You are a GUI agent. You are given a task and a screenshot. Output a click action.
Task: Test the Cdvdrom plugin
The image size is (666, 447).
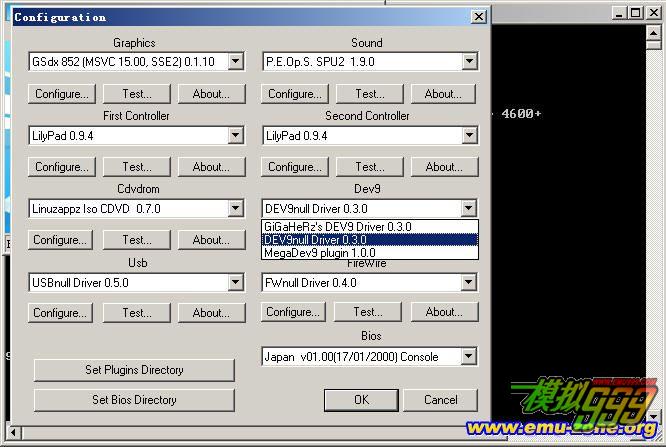pyautogui.click(x=137, y=240)
